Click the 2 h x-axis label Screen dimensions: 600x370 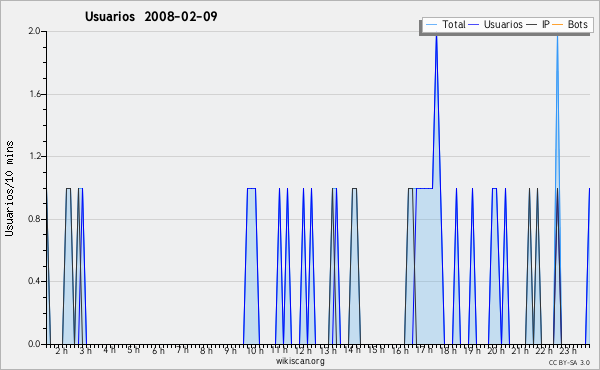point(61,351)
